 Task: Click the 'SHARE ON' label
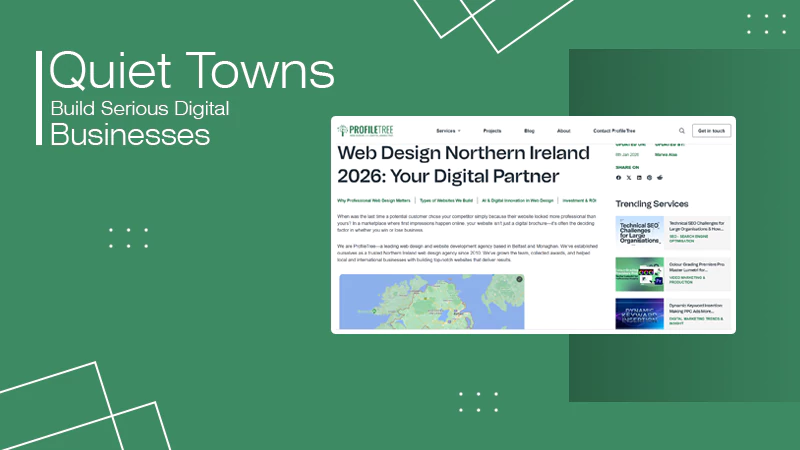click(x=627, y=167)
